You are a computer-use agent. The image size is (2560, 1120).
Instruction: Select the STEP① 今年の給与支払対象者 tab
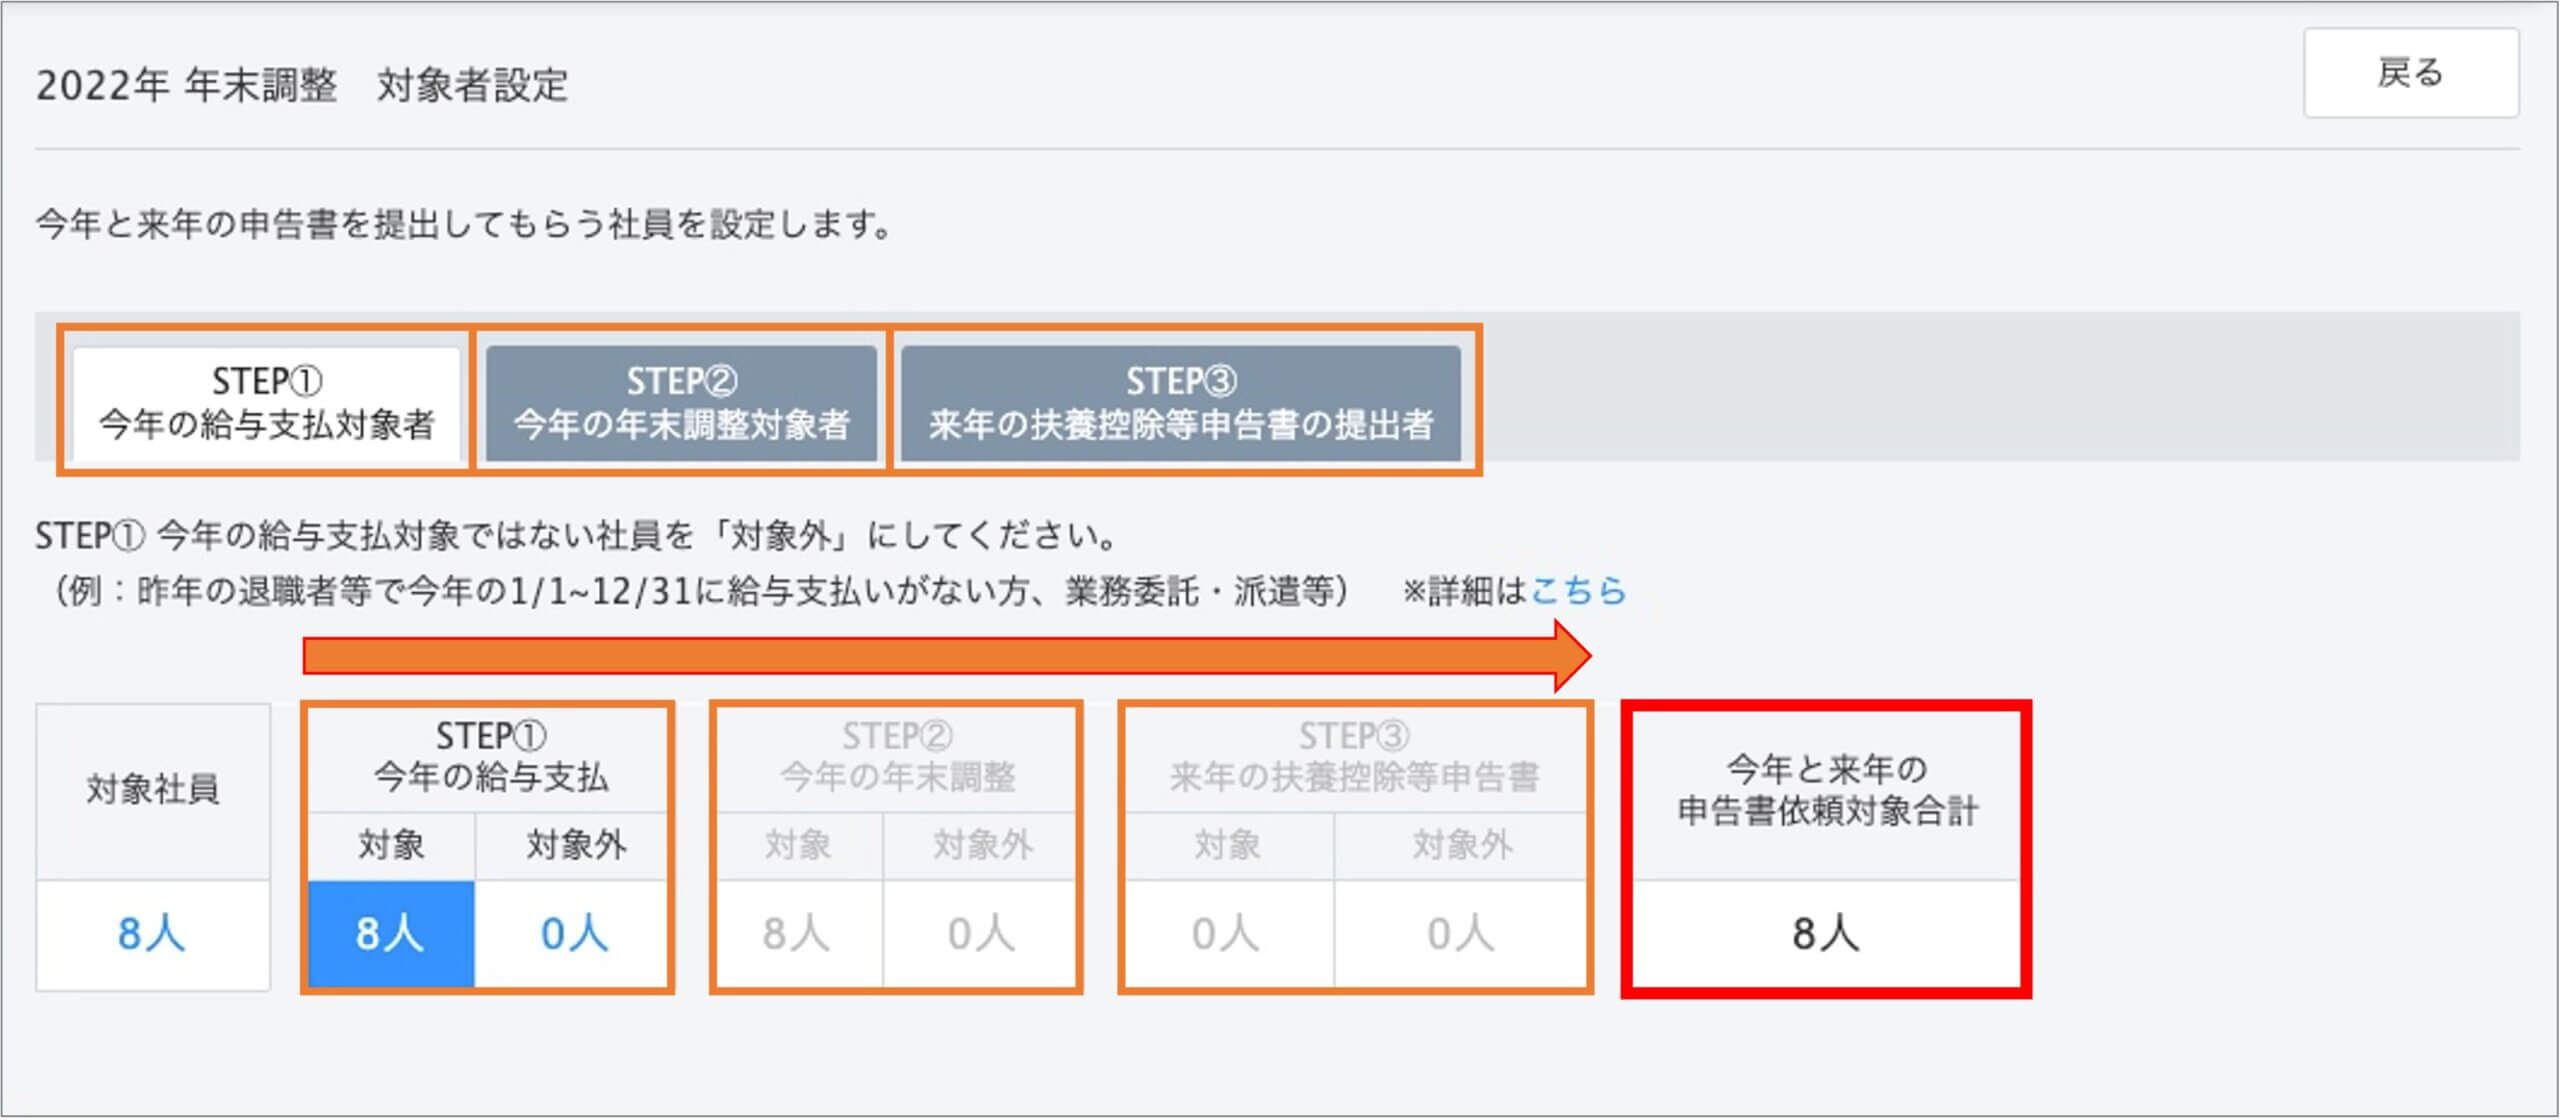(266, 403)
